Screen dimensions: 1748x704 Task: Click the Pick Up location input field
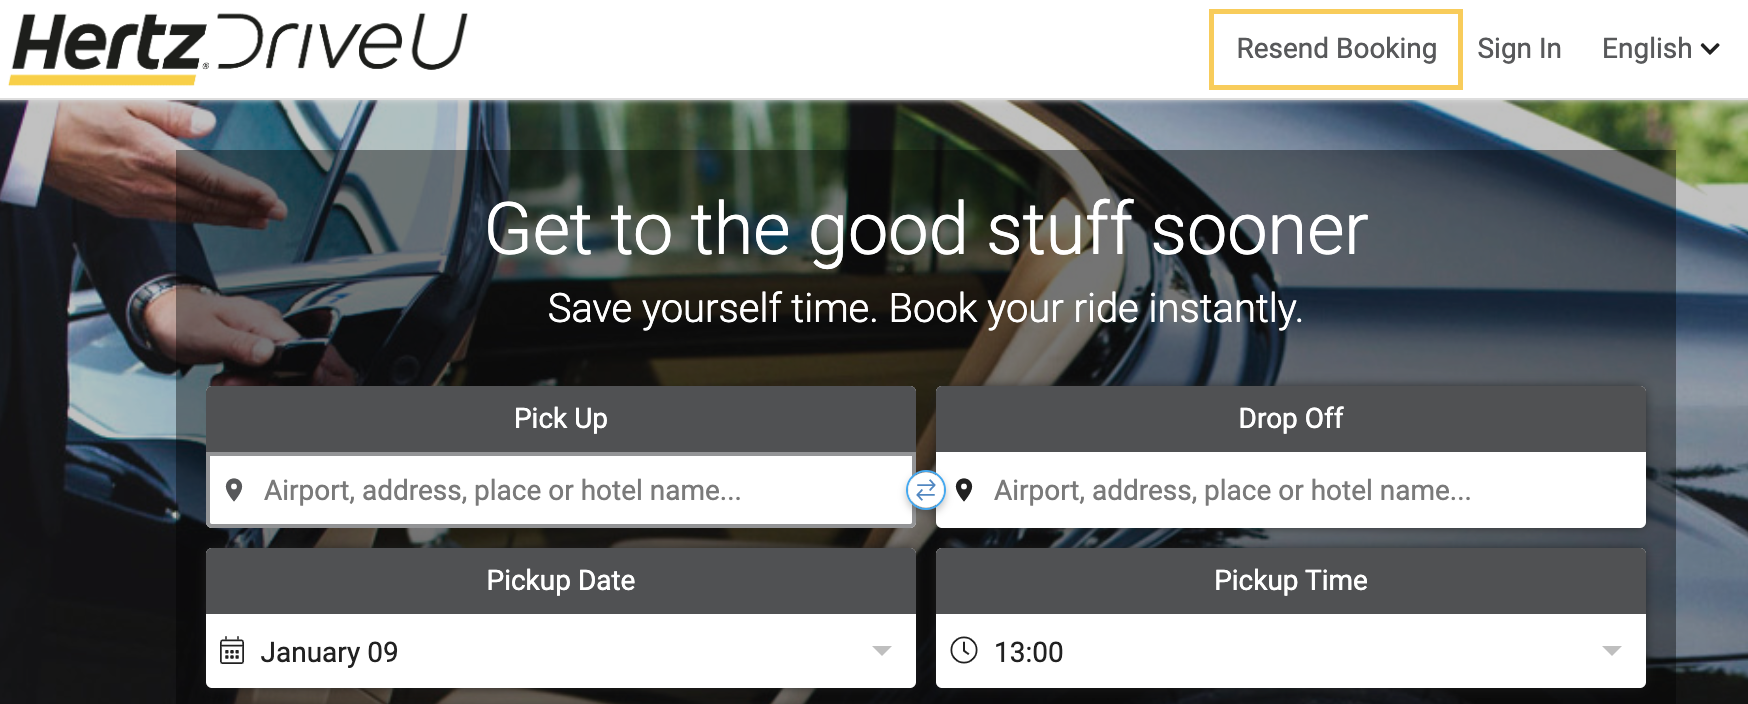point(560,490)
